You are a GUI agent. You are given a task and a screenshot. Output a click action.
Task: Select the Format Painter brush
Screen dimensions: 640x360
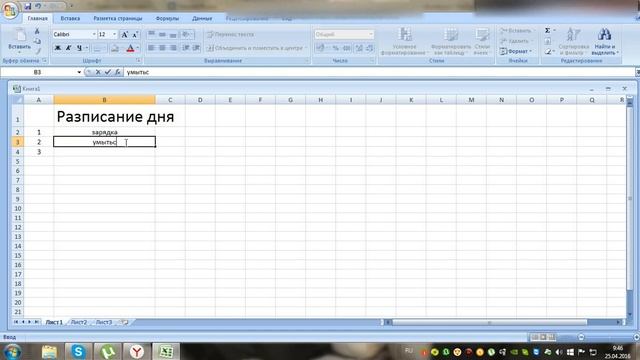click(x=37, y=51)
